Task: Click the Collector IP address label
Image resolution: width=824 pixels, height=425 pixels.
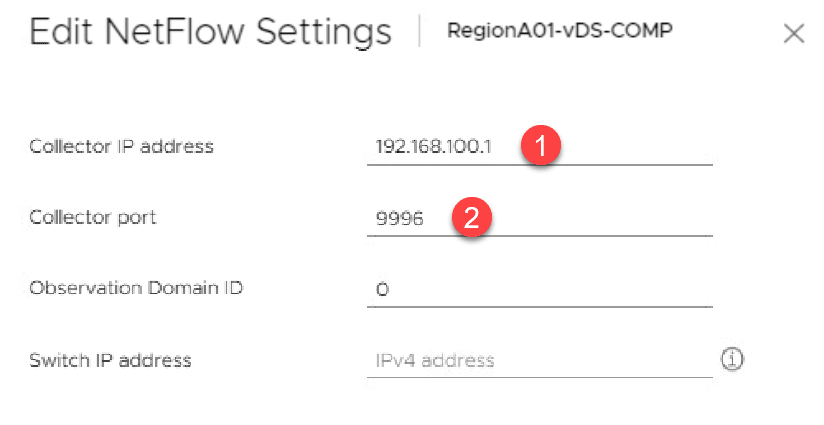Action: click(121, 147)
